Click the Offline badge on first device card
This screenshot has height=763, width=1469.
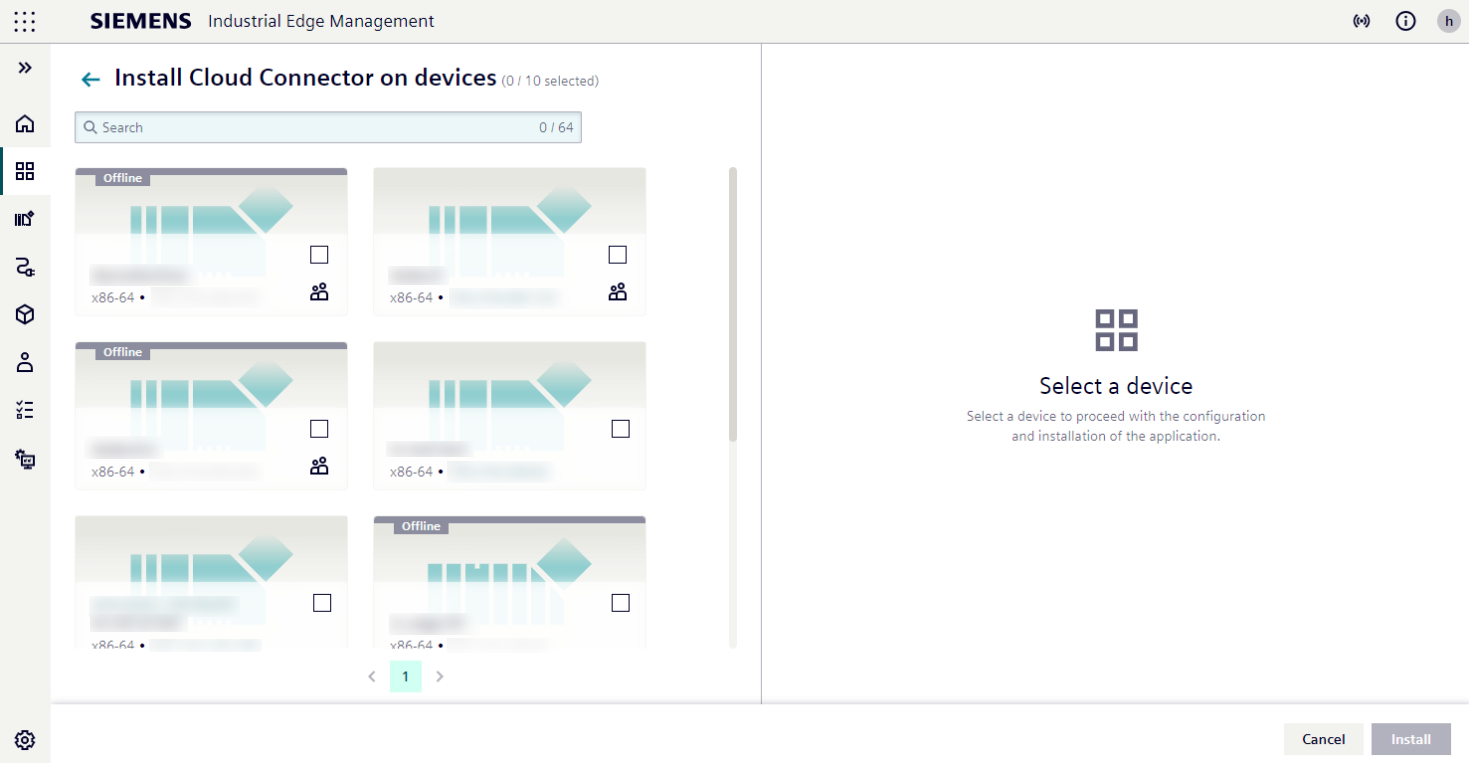[123, 178]
